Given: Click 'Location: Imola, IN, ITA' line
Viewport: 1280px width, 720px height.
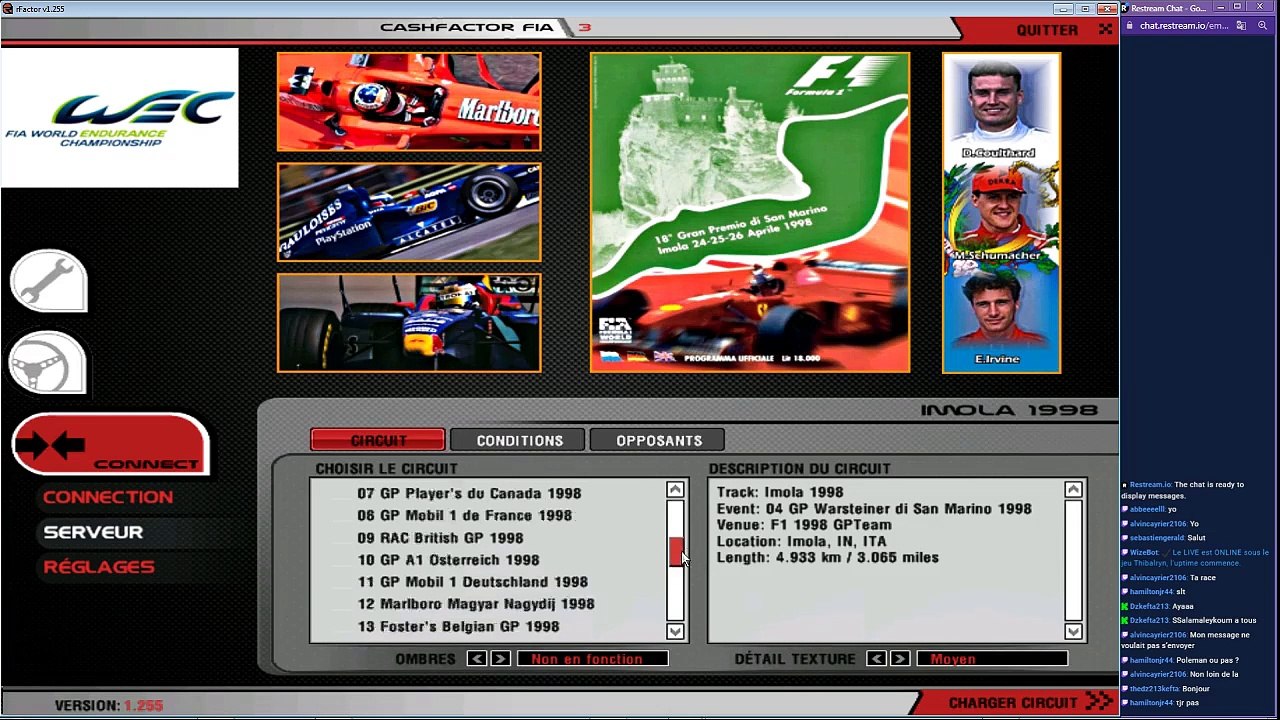Looking at the screenshot, I should pyautogui.click(x=801, y=541).
